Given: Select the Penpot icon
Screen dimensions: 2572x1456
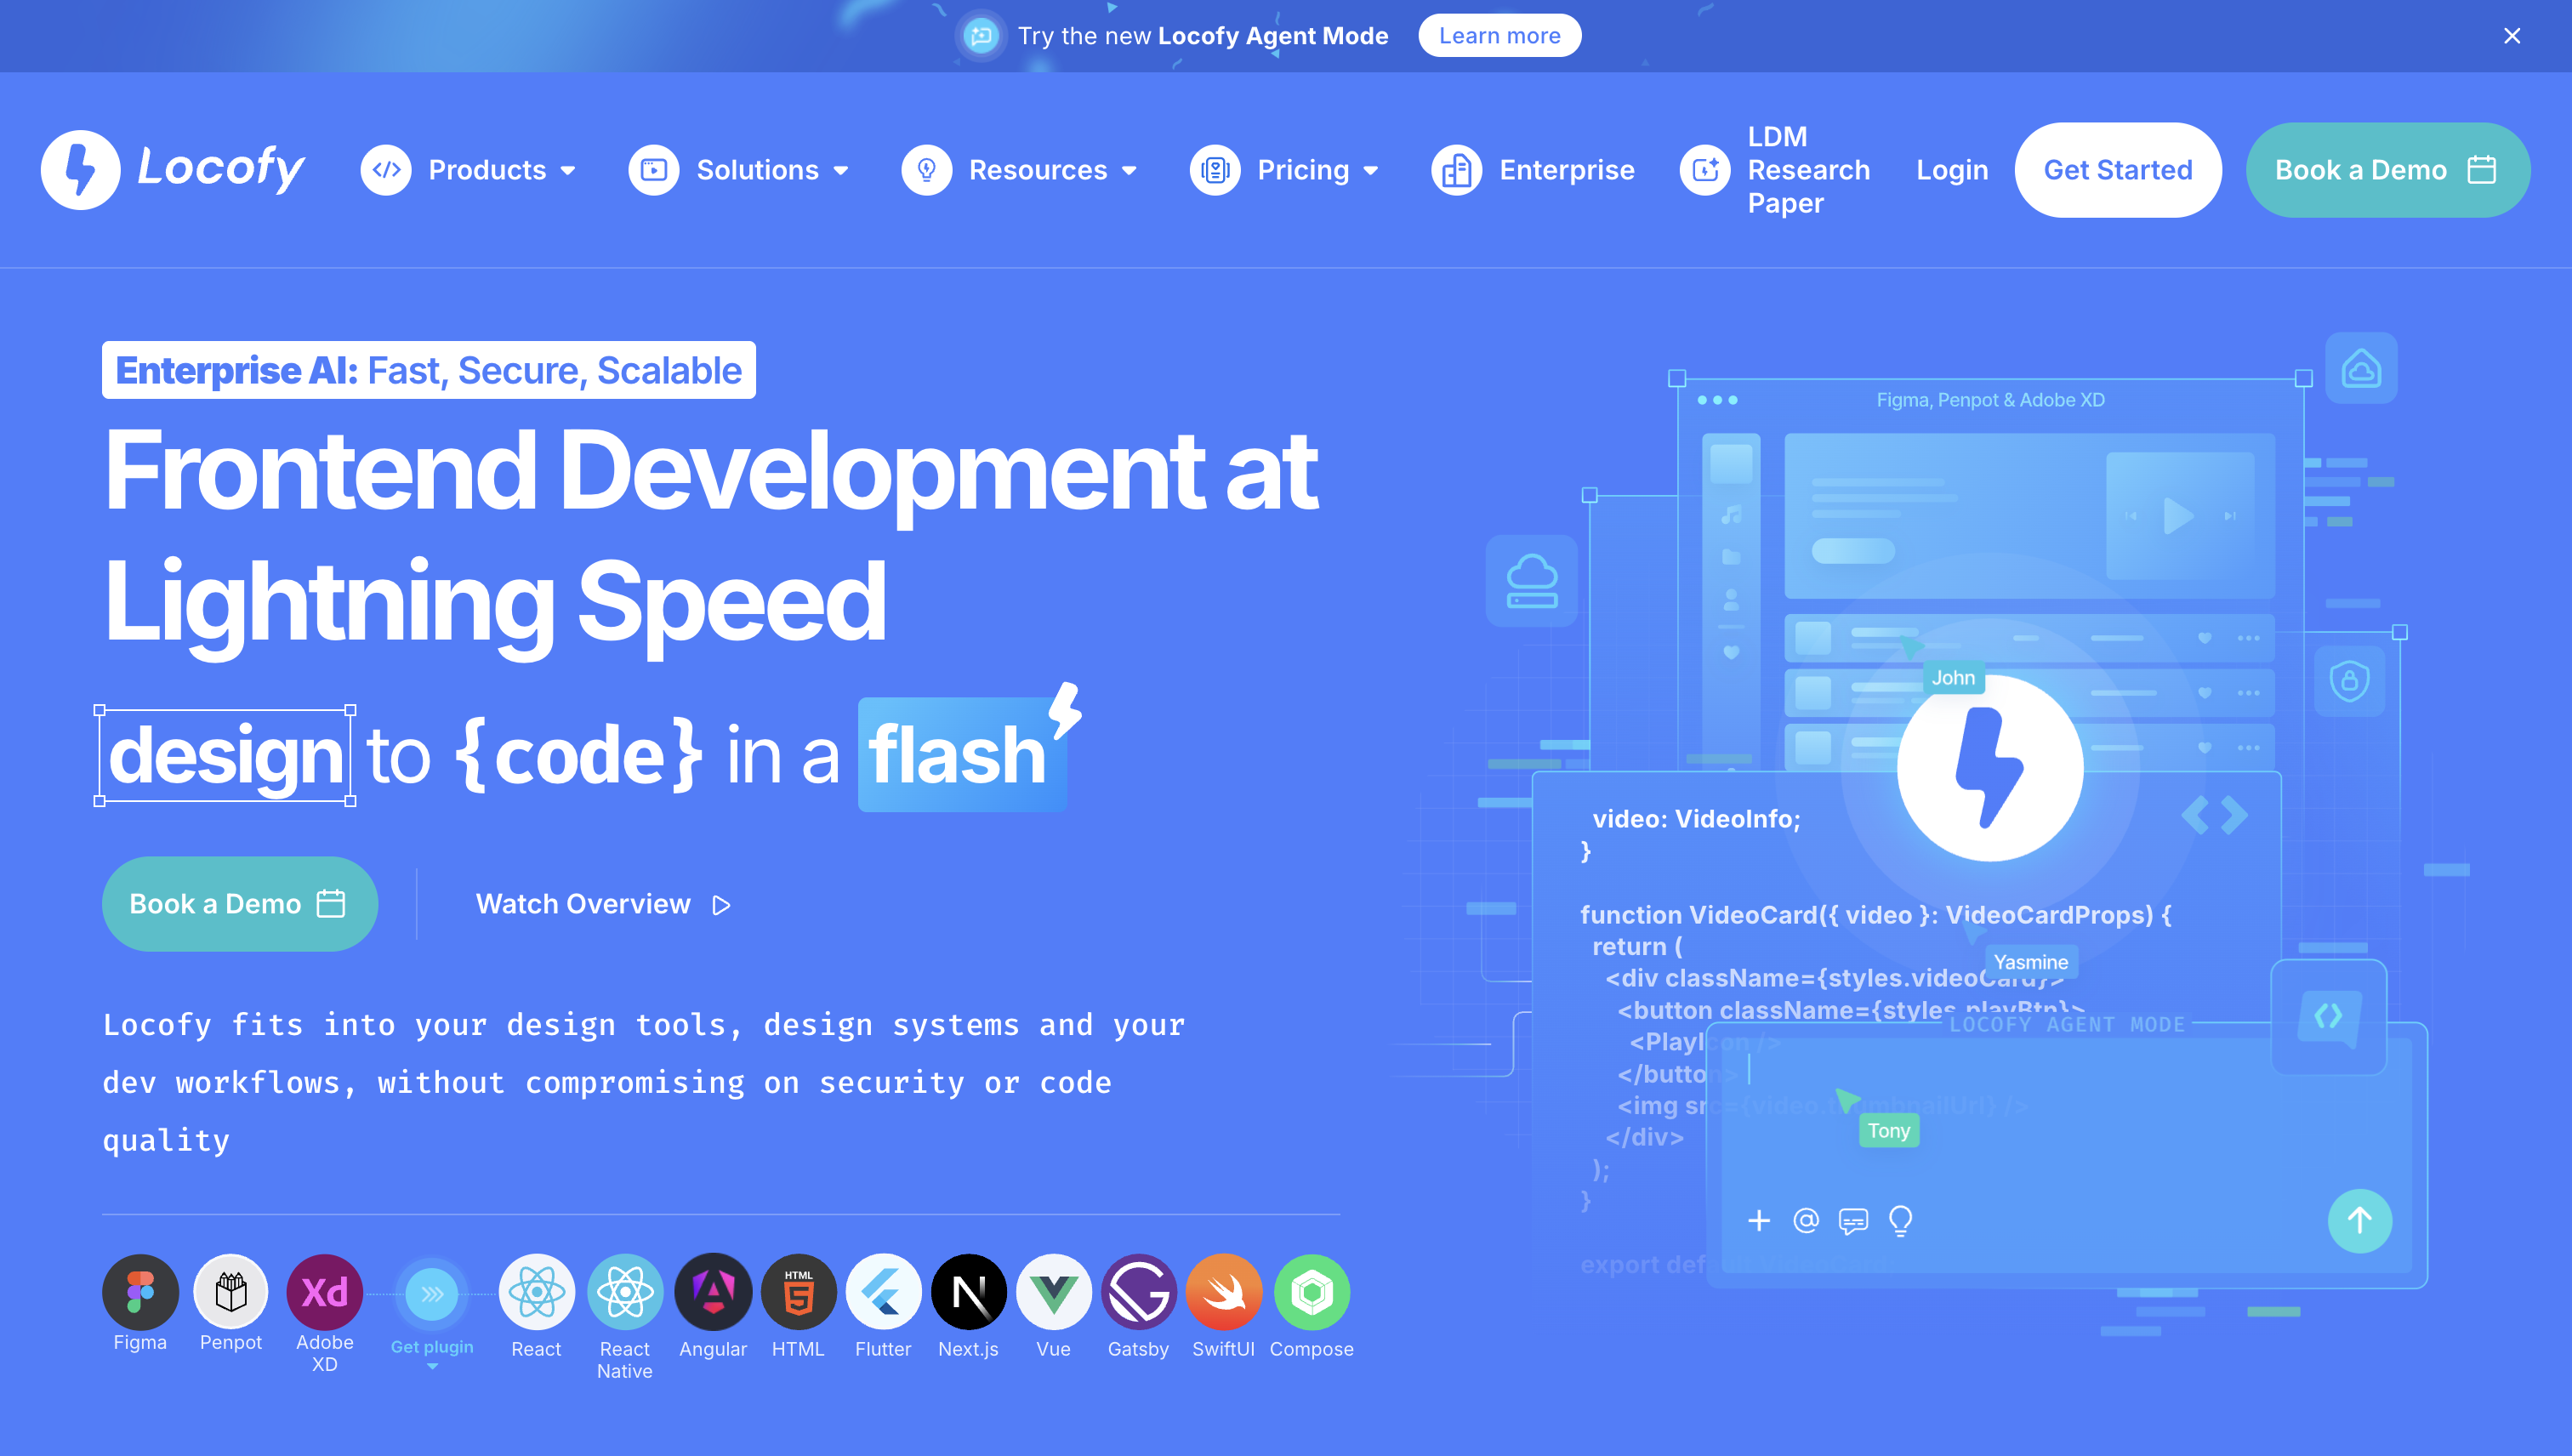Looking at the screenshot, I should 231,1292.
